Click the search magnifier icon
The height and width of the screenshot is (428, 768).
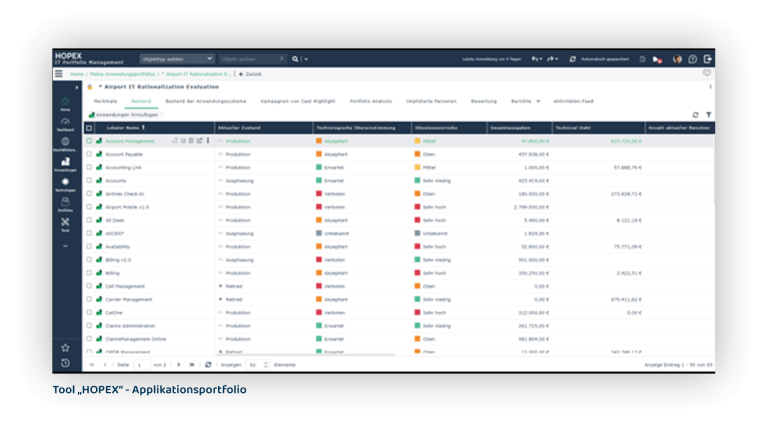pyautogui.click(x=295, y=59)
